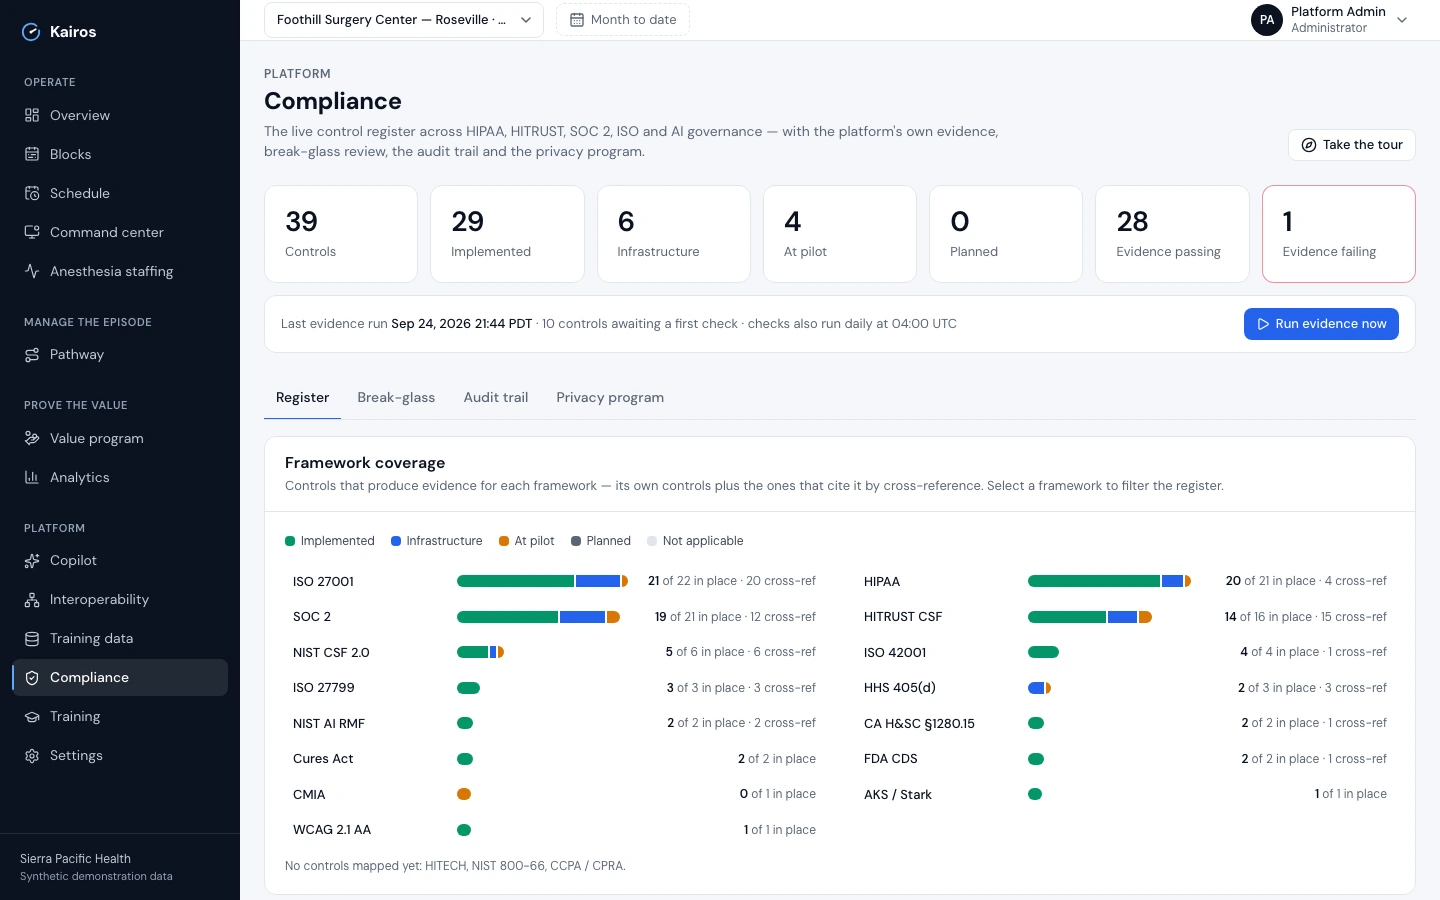Open the Audit trail tab

click(x=496, y=398)
